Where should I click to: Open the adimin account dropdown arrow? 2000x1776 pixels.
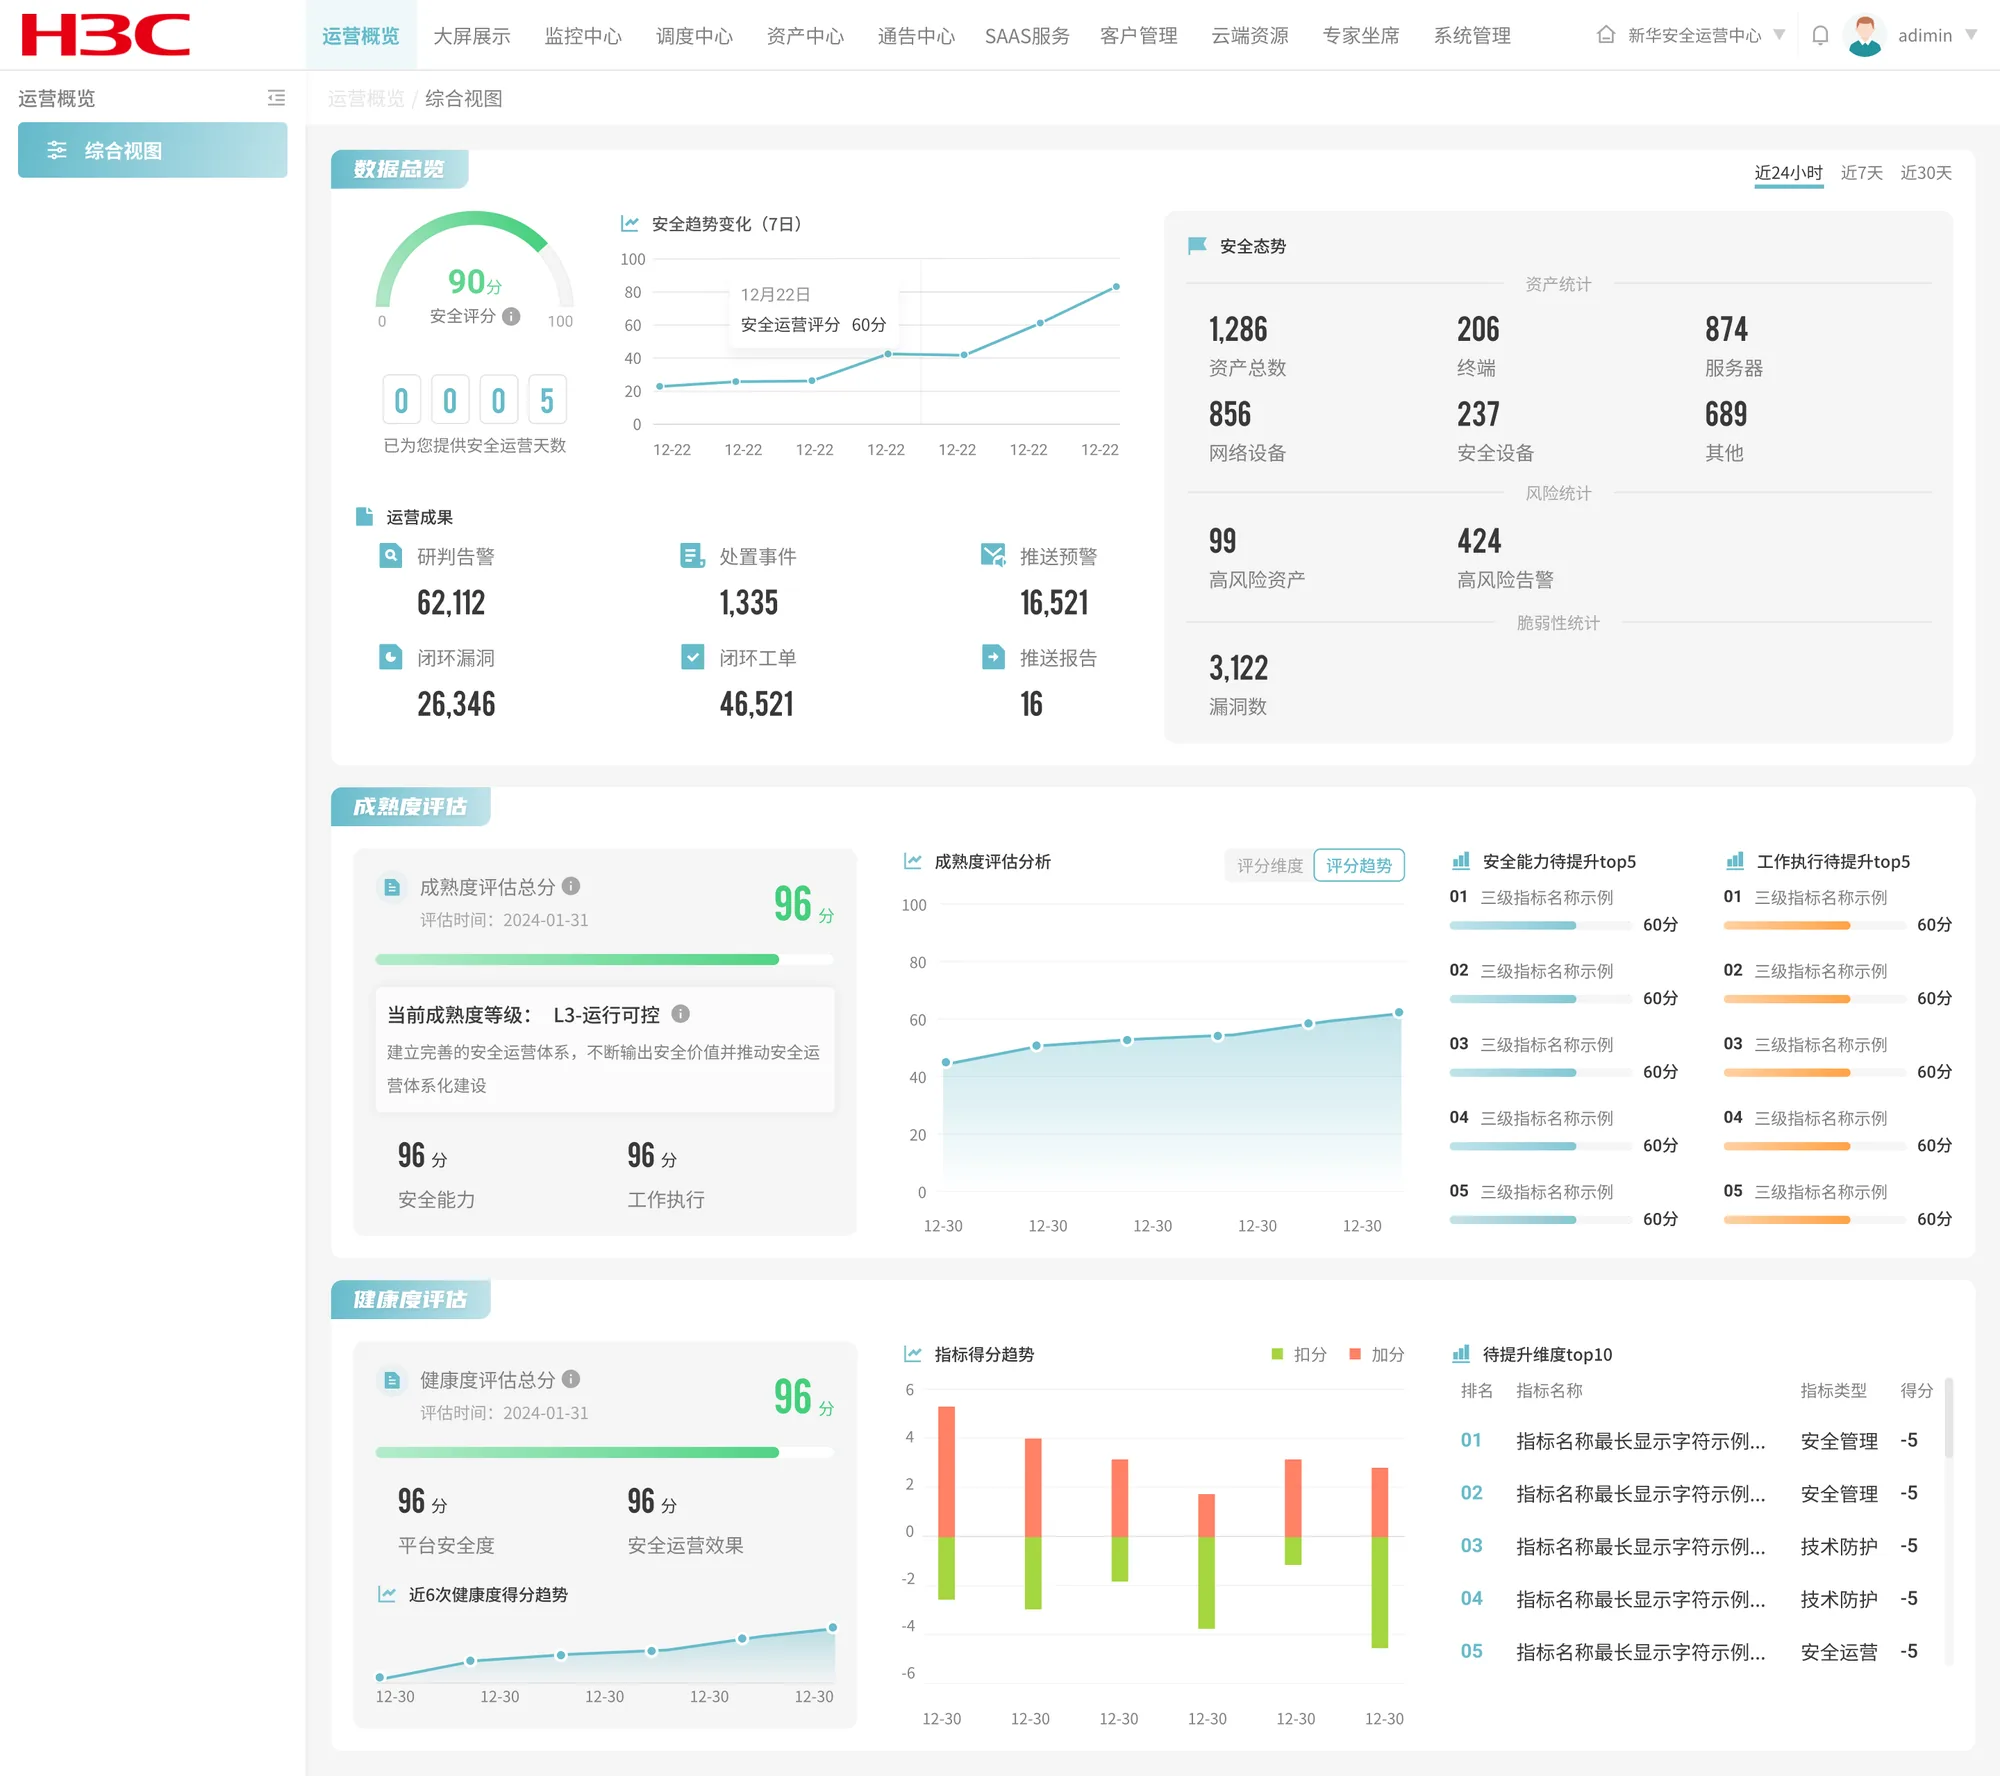[x=1971, y=35]
